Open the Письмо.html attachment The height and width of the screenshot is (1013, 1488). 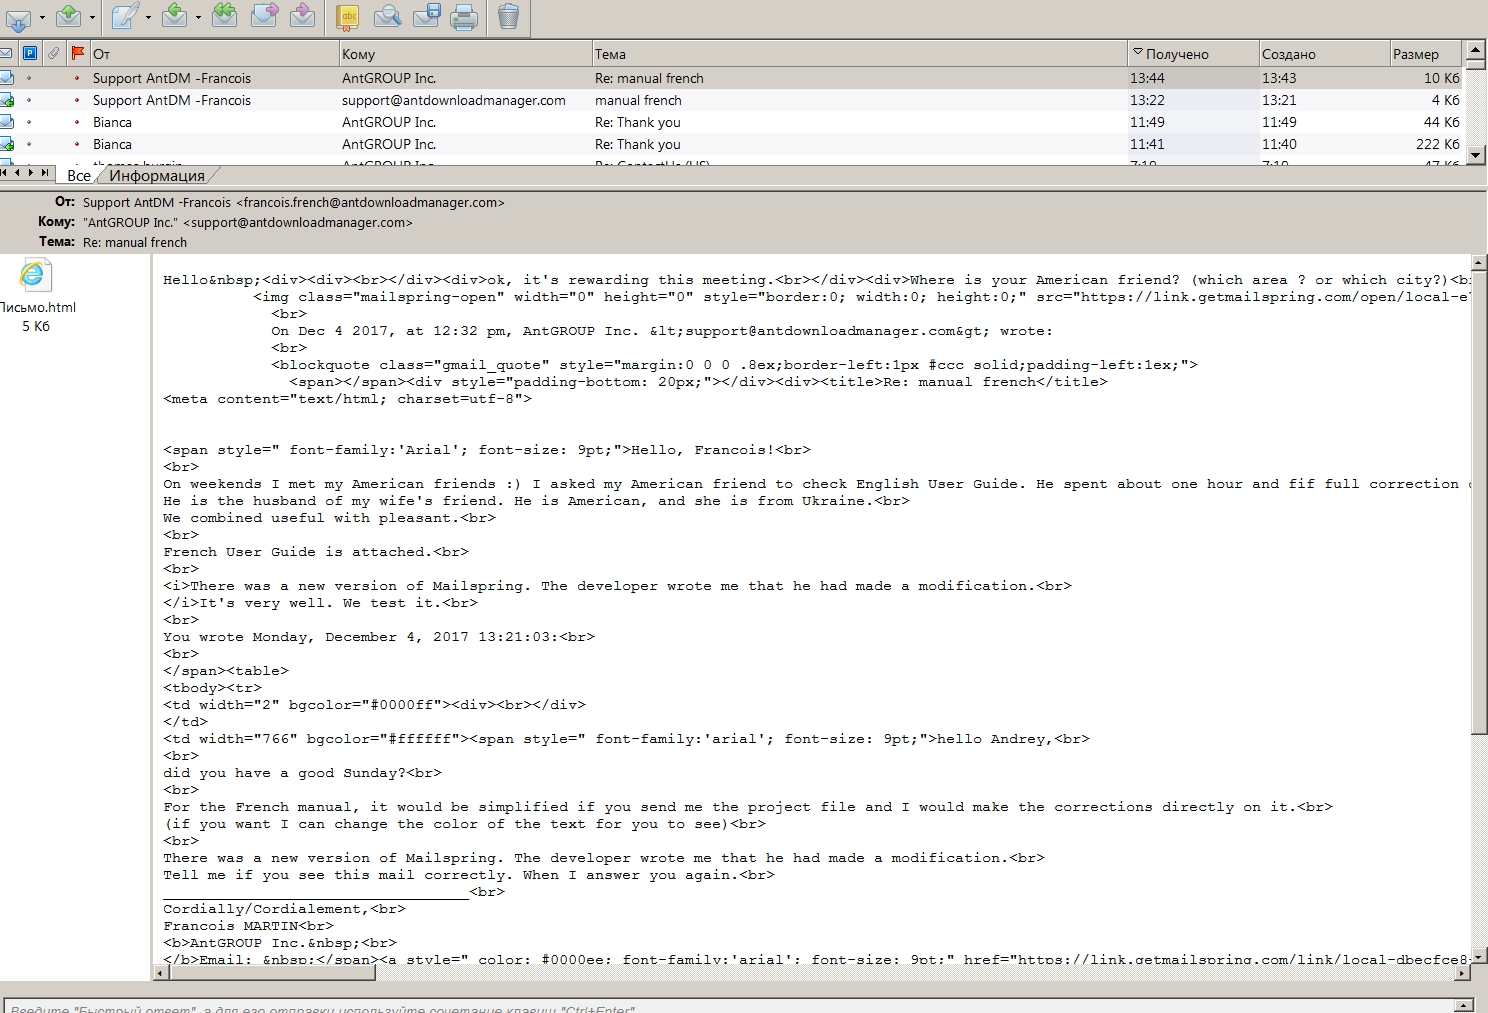[36, 277]
